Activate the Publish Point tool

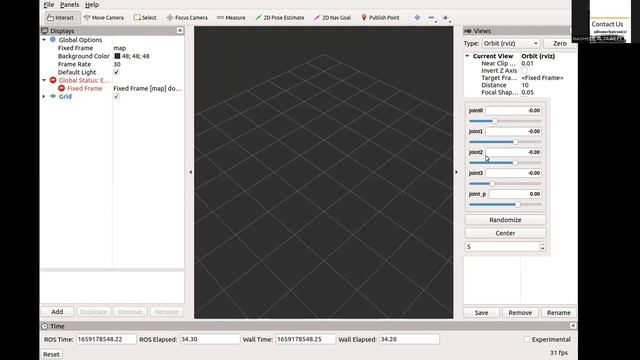[380, 18]
